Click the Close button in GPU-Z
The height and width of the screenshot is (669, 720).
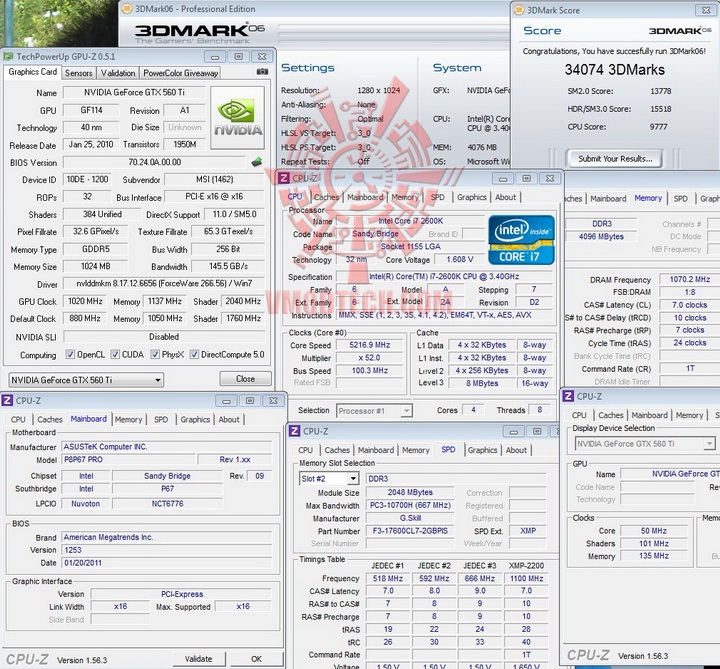245,379
